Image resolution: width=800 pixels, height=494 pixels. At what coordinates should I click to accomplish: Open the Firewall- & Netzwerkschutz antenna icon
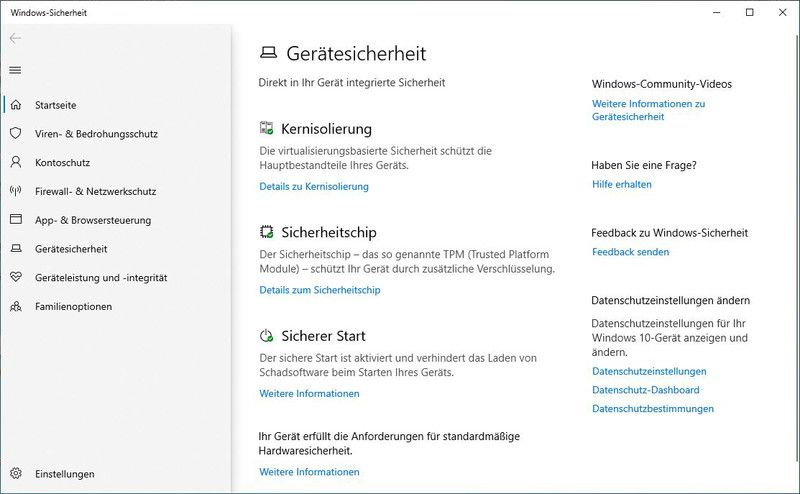pos(16,191)
